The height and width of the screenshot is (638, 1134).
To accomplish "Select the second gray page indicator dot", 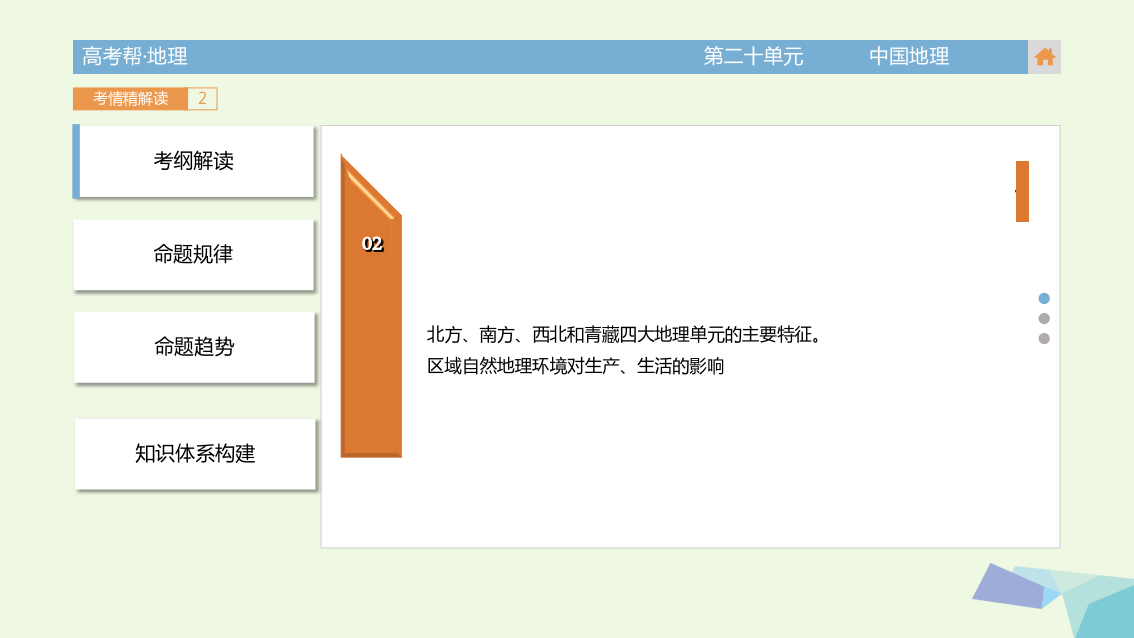I will [x=1044, y=318].
